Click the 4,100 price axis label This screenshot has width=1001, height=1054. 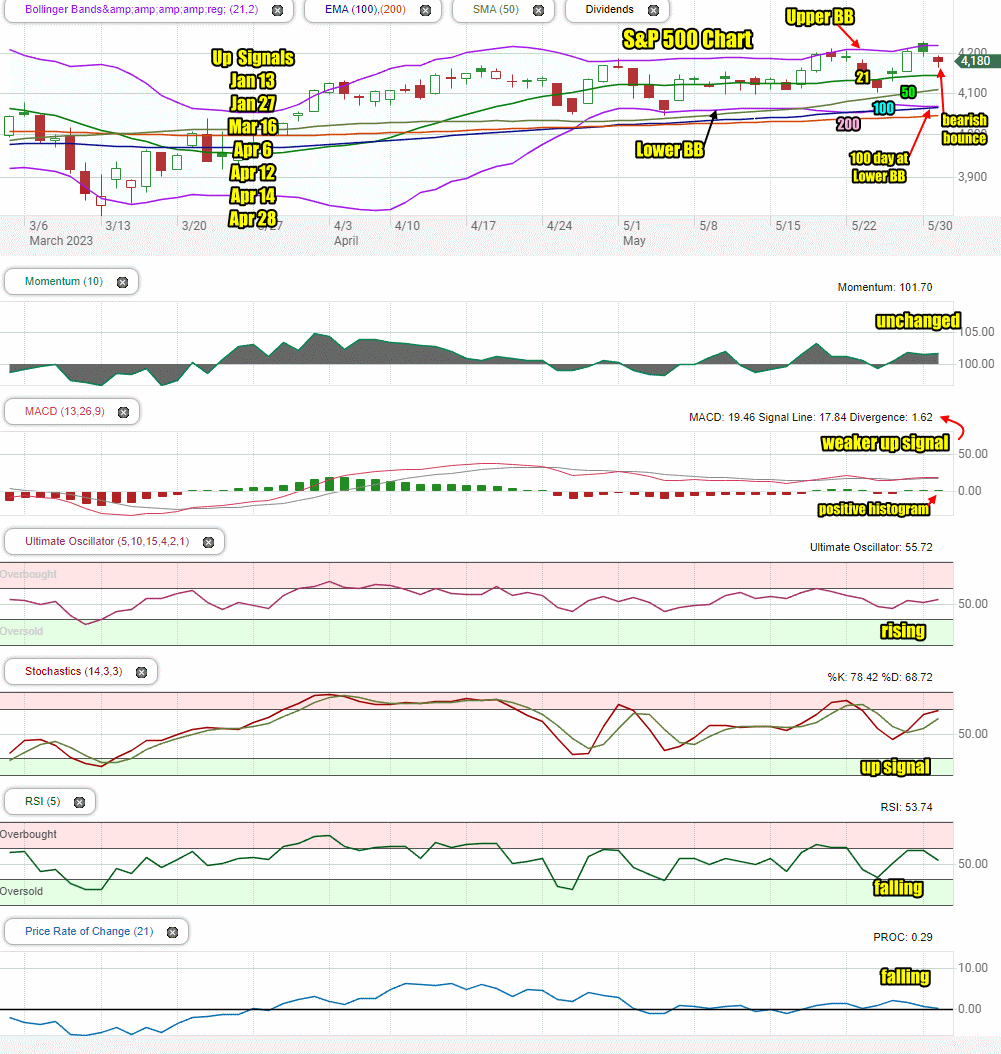972,93
